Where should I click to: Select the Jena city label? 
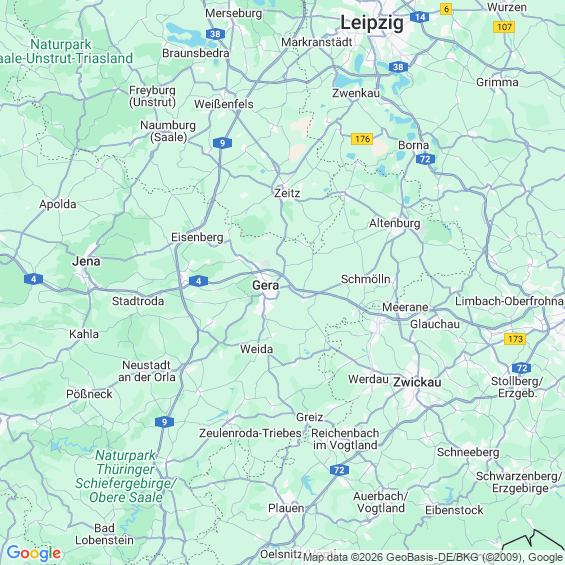click(86, 261)
